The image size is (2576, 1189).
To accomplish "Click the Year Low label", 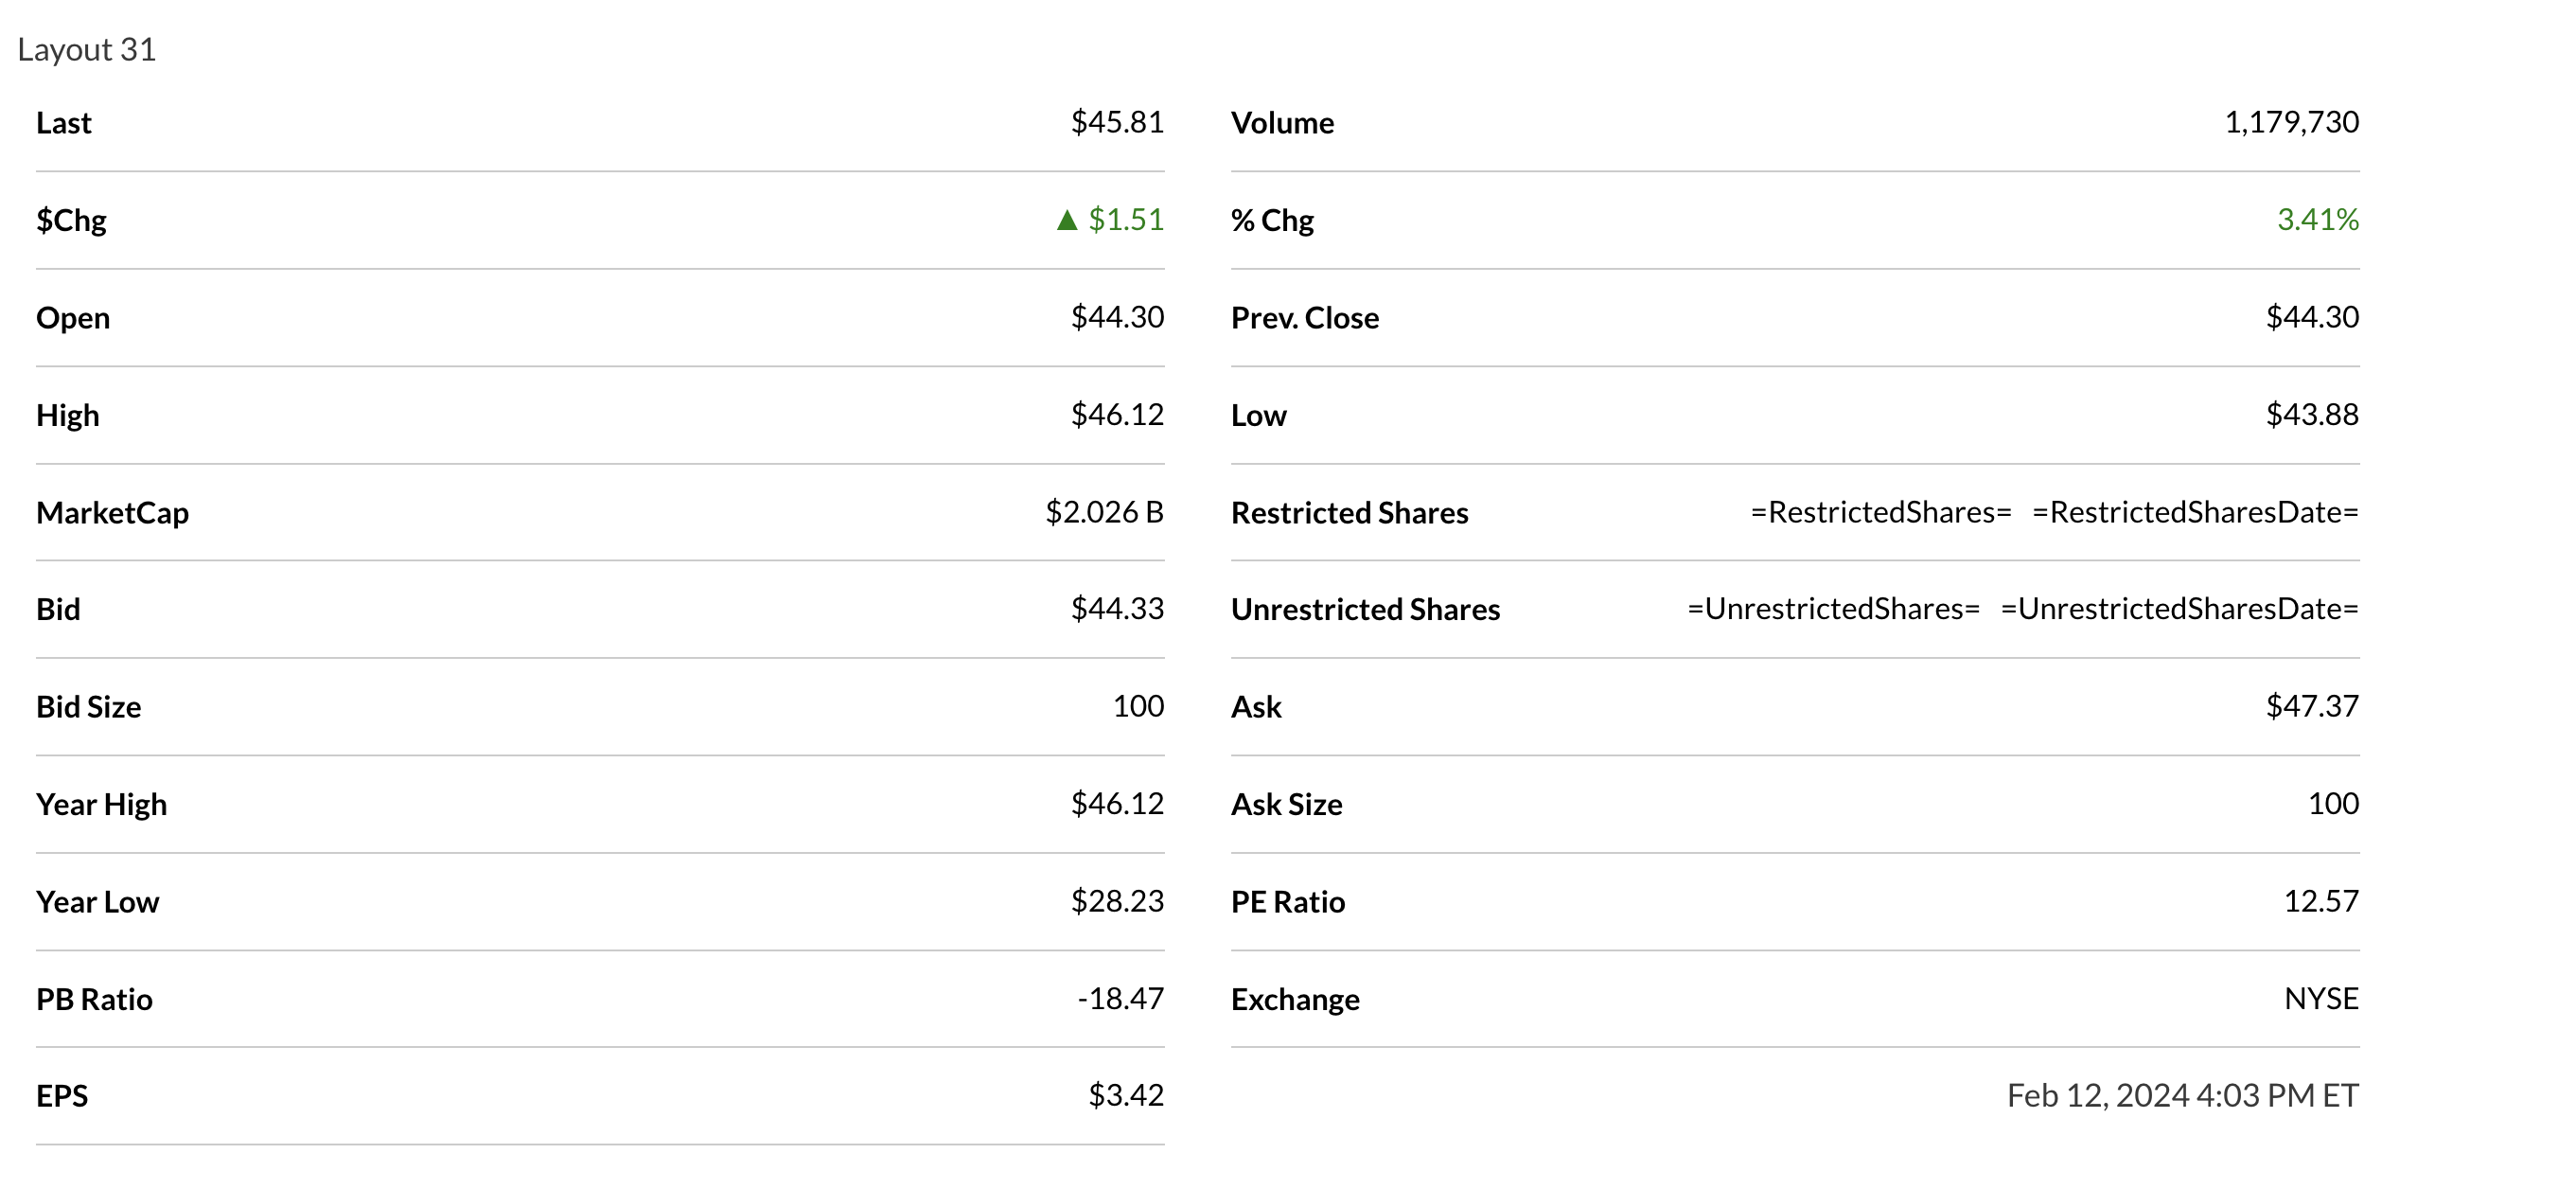I will click(97, 902).
